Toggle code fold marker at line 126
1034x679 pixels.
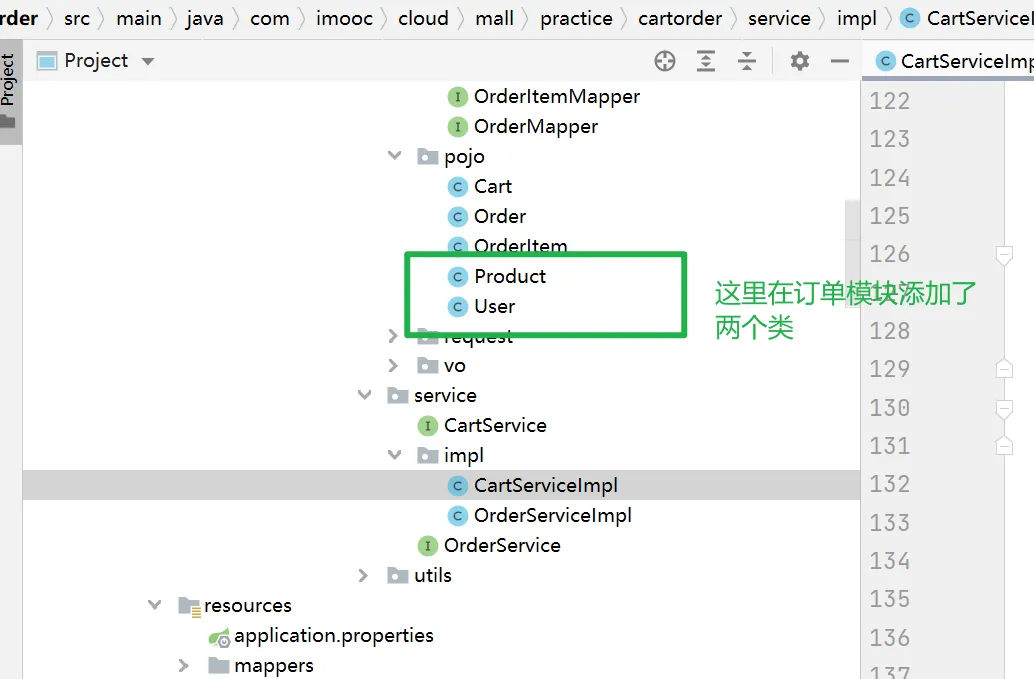point(1004,255)
